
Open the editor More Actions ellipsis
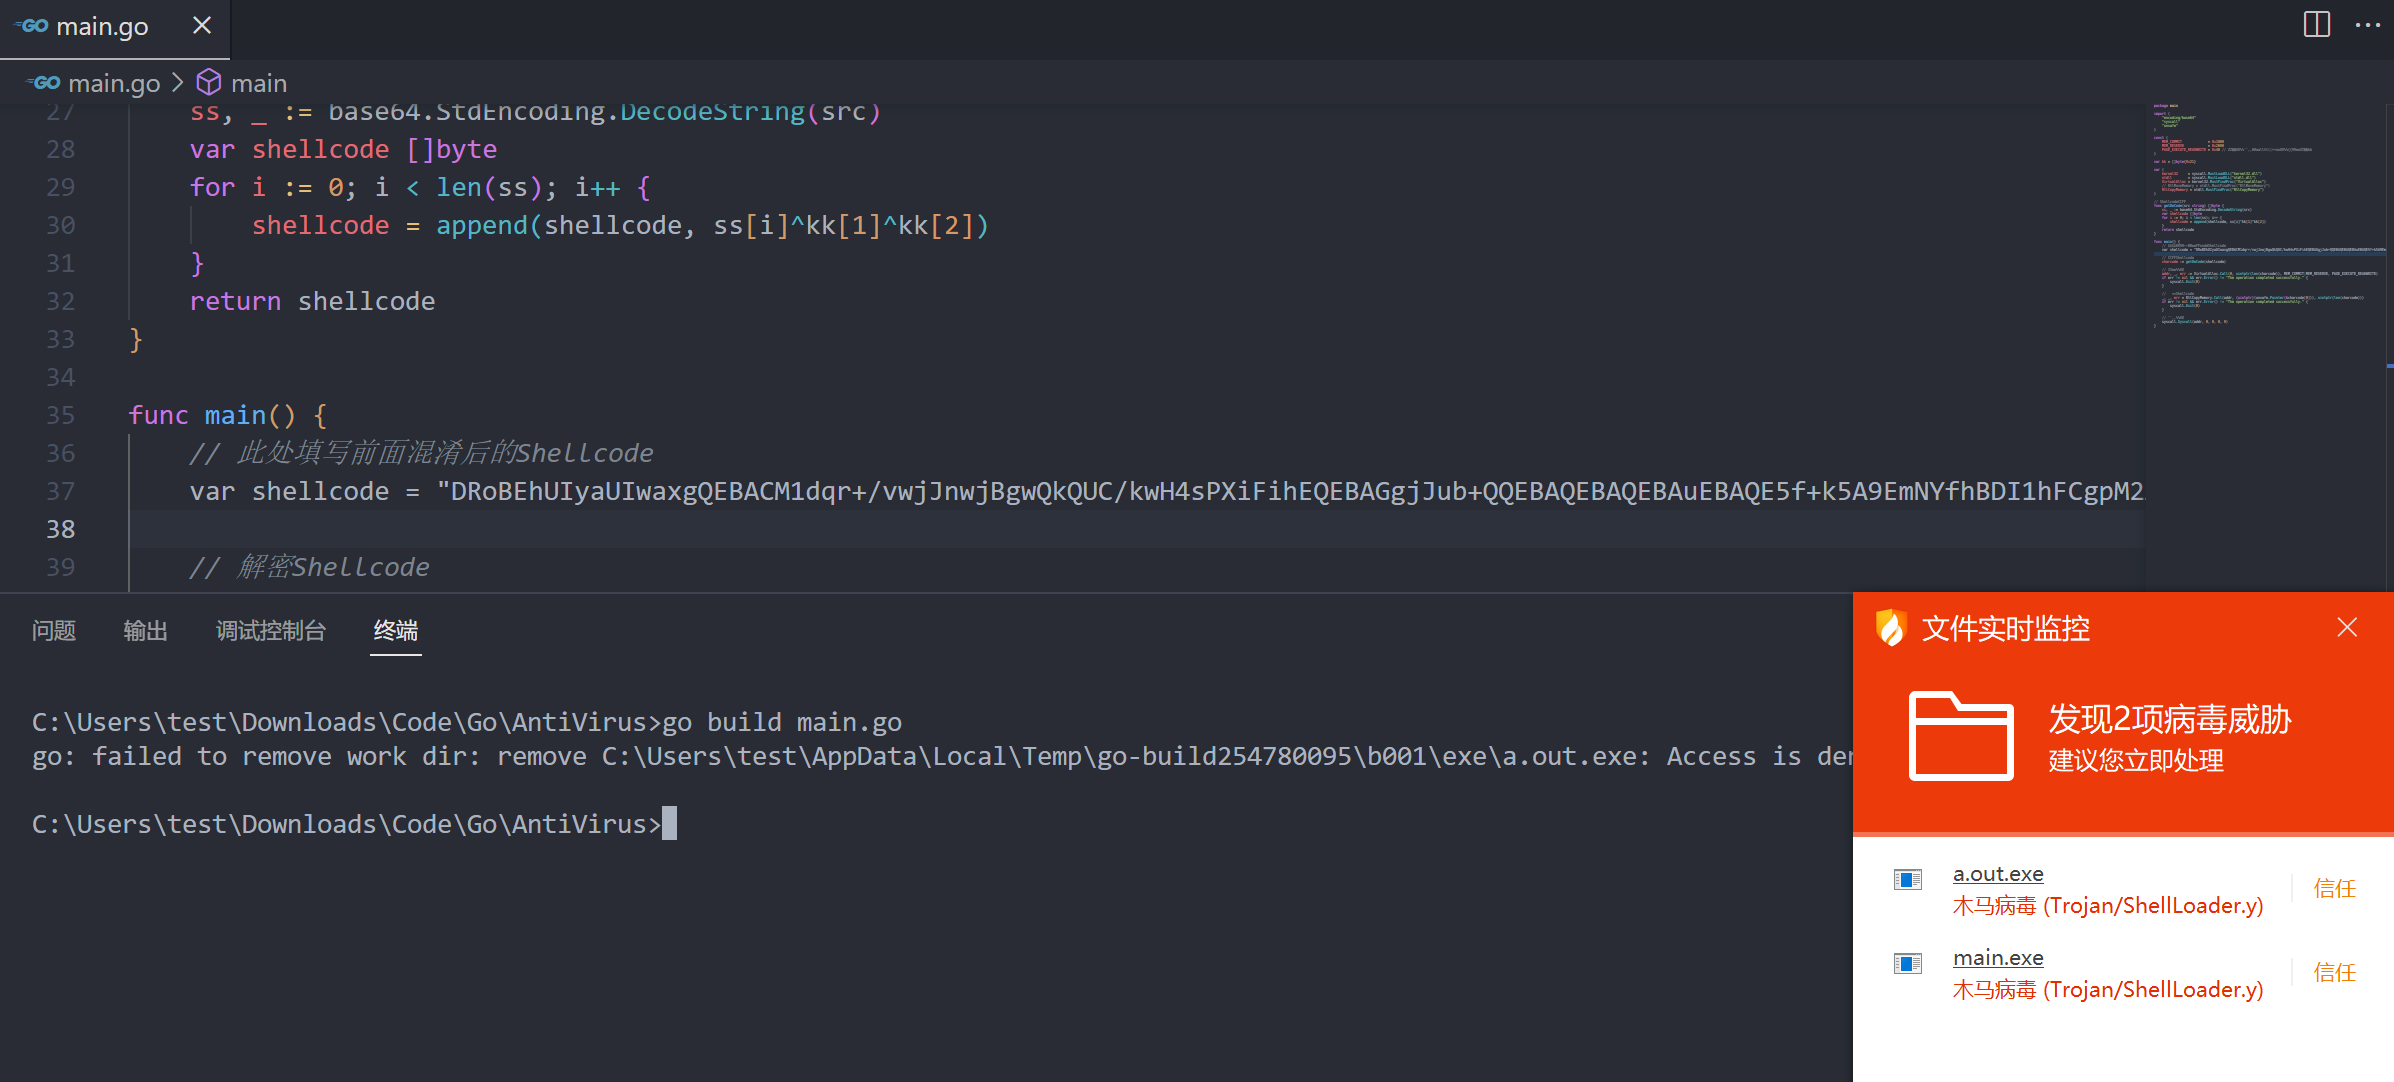coord(2367,25)
